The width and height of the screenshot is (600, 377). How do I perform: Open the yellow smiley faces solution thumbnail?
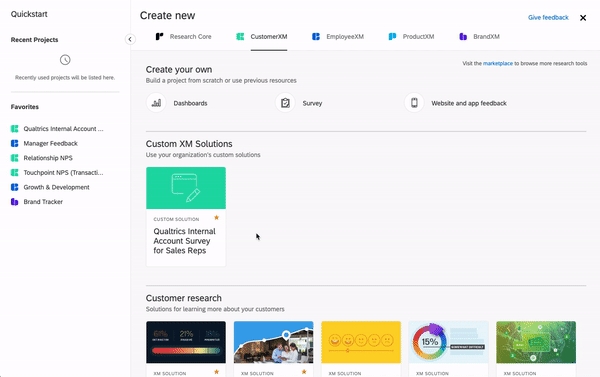pyautogui.click(x=361, y=342)
